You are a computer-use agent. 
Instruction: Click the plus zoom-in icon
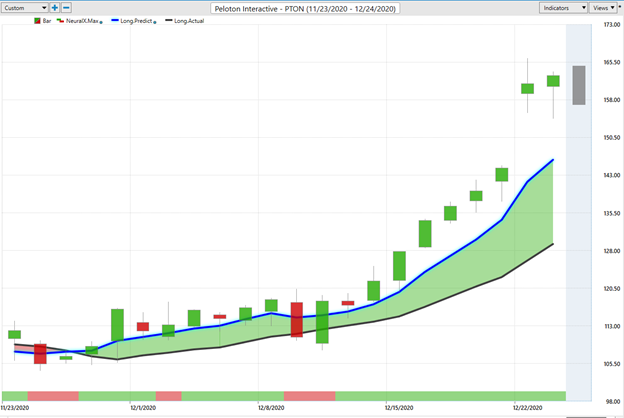[55, 8]
